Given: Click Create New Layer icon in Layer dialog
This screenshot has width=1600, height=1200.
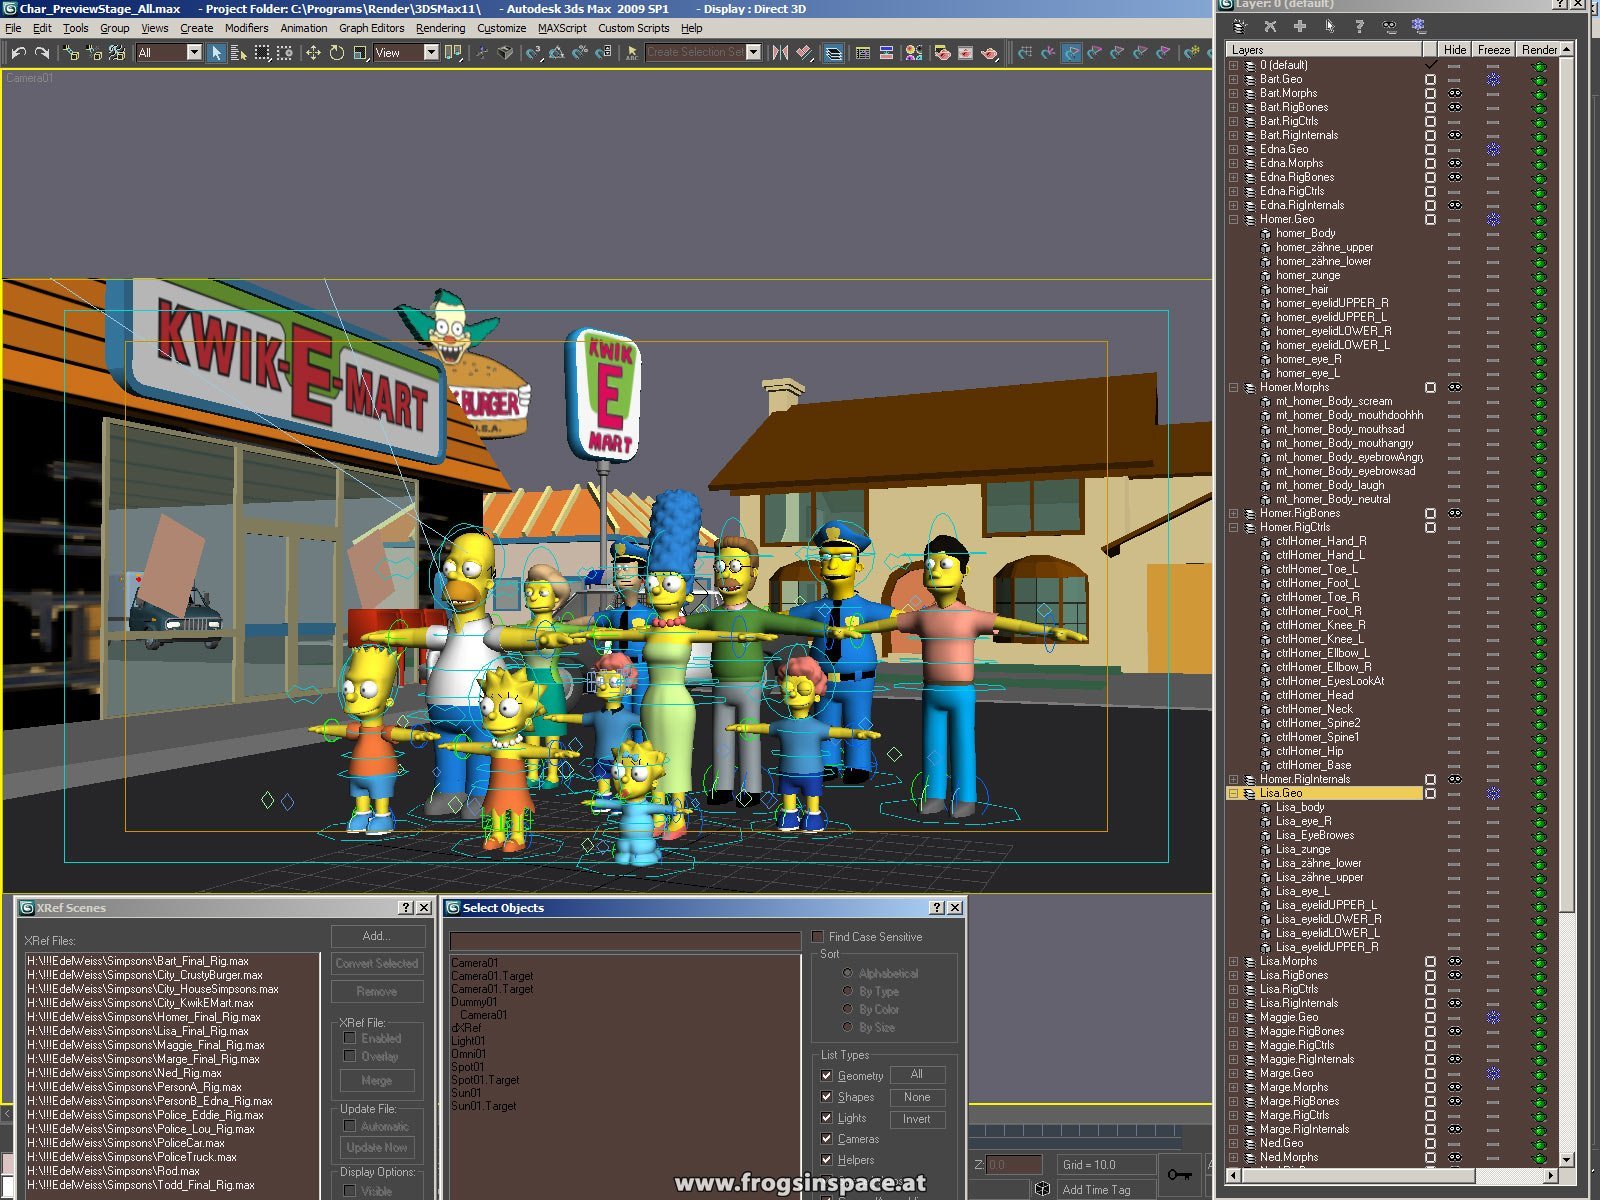Looking at the screenshot, I should tap(1241, 26).
